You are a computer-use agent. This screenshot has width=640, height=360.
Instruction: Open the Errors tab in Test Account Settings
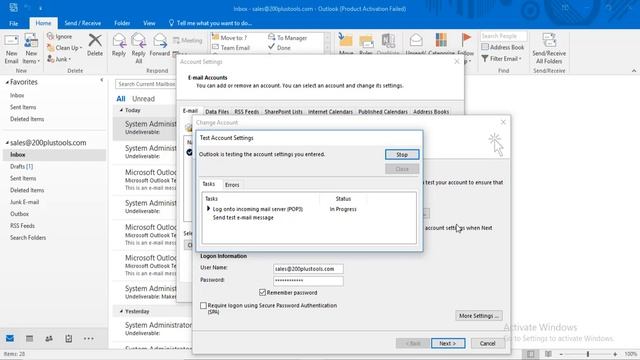coord(232,185)
